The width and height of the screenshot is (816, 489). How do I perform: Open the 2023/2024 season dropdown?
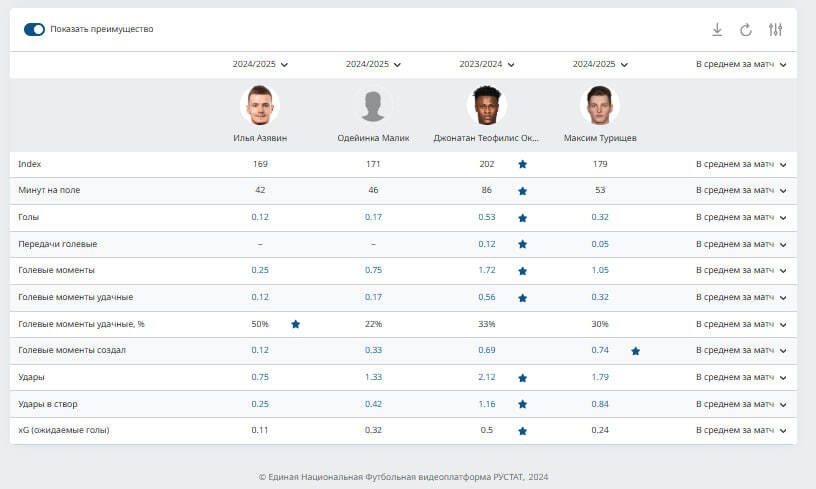486,64
